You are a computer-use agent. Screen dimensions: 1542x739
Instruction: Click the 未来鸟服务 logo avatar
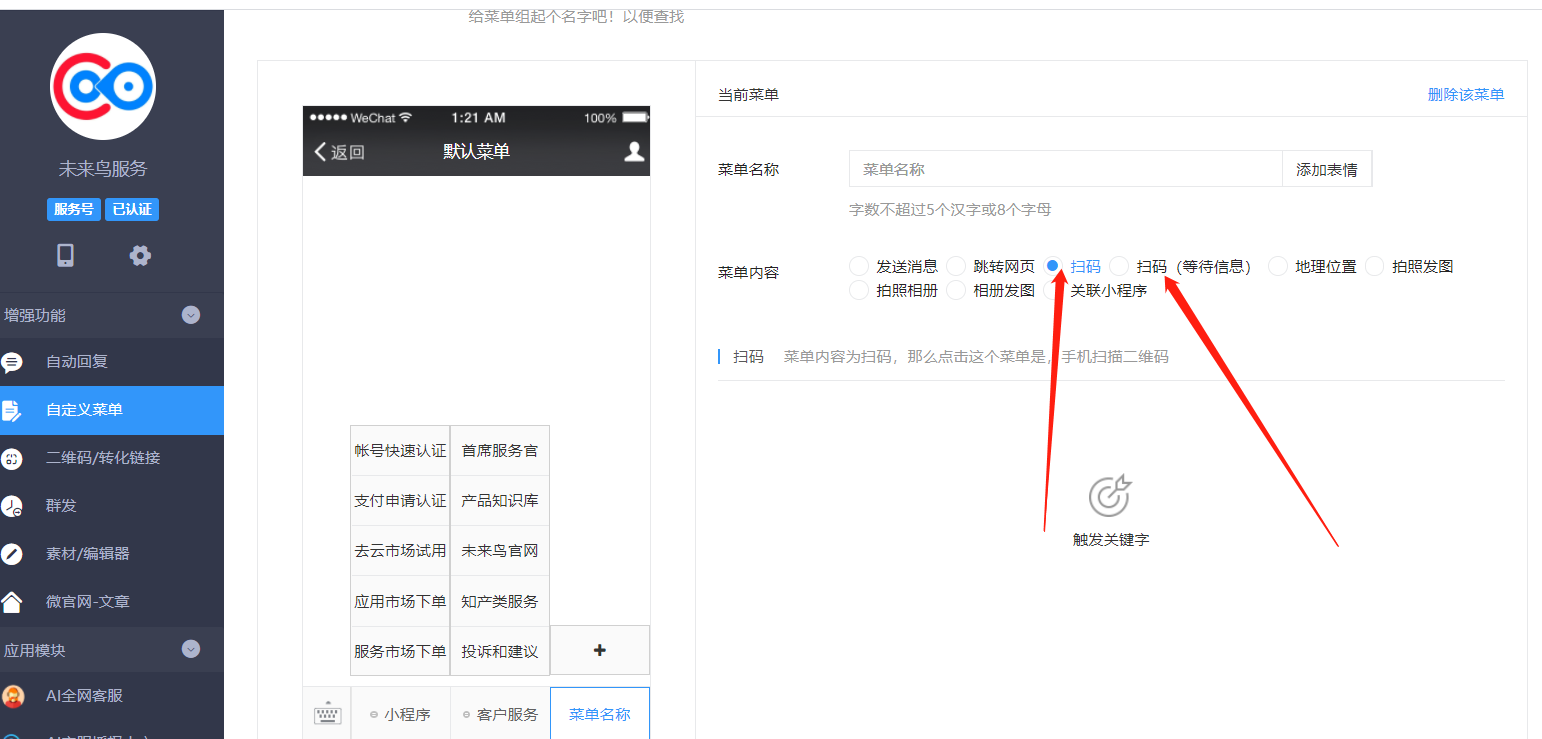click(x=103, y=87)
